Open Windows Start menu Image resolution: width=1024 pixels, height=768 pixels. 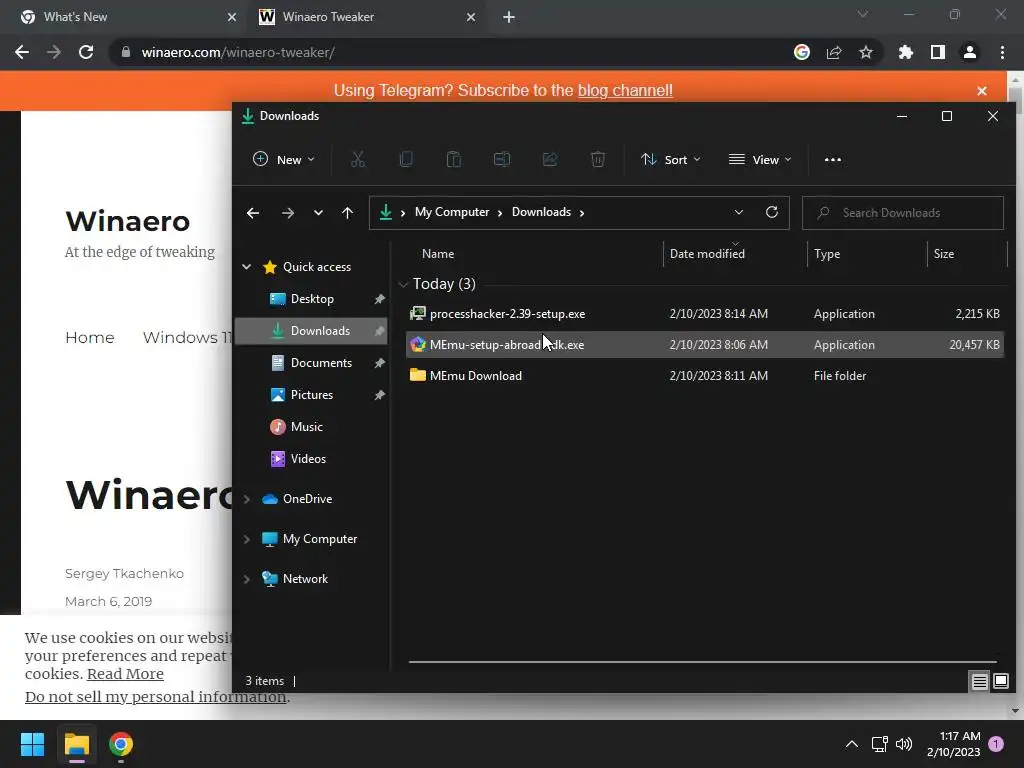point(32,744)
